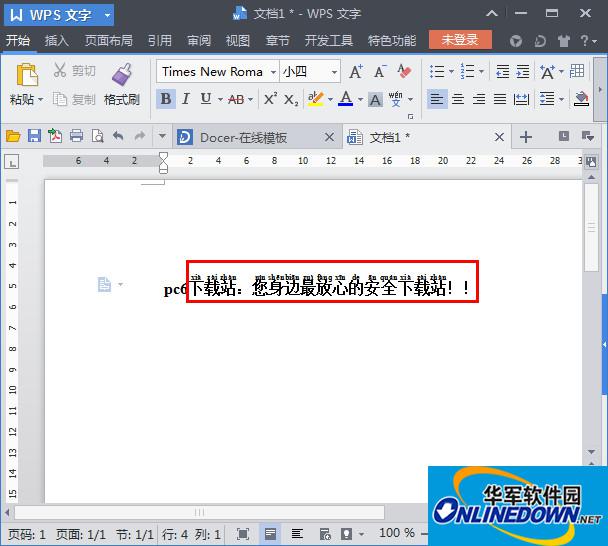Click the 粘贴 (Paste) button

point(22,100)
